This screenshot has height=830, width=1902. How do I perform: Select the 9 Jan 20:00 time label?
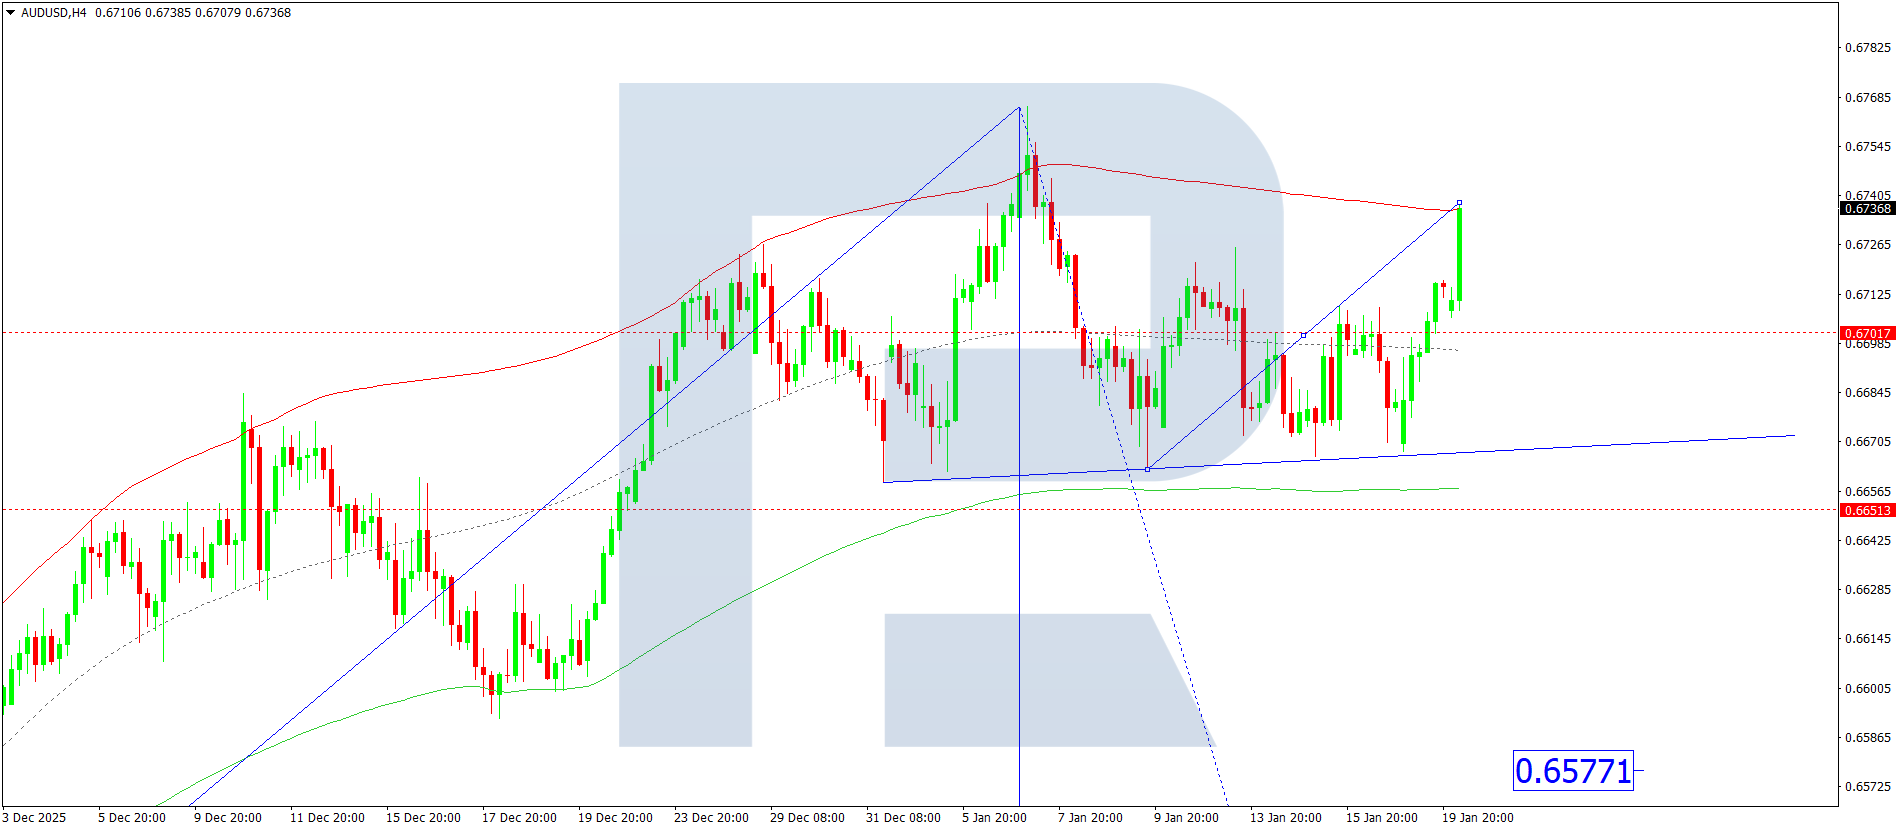click(1186, 818)
